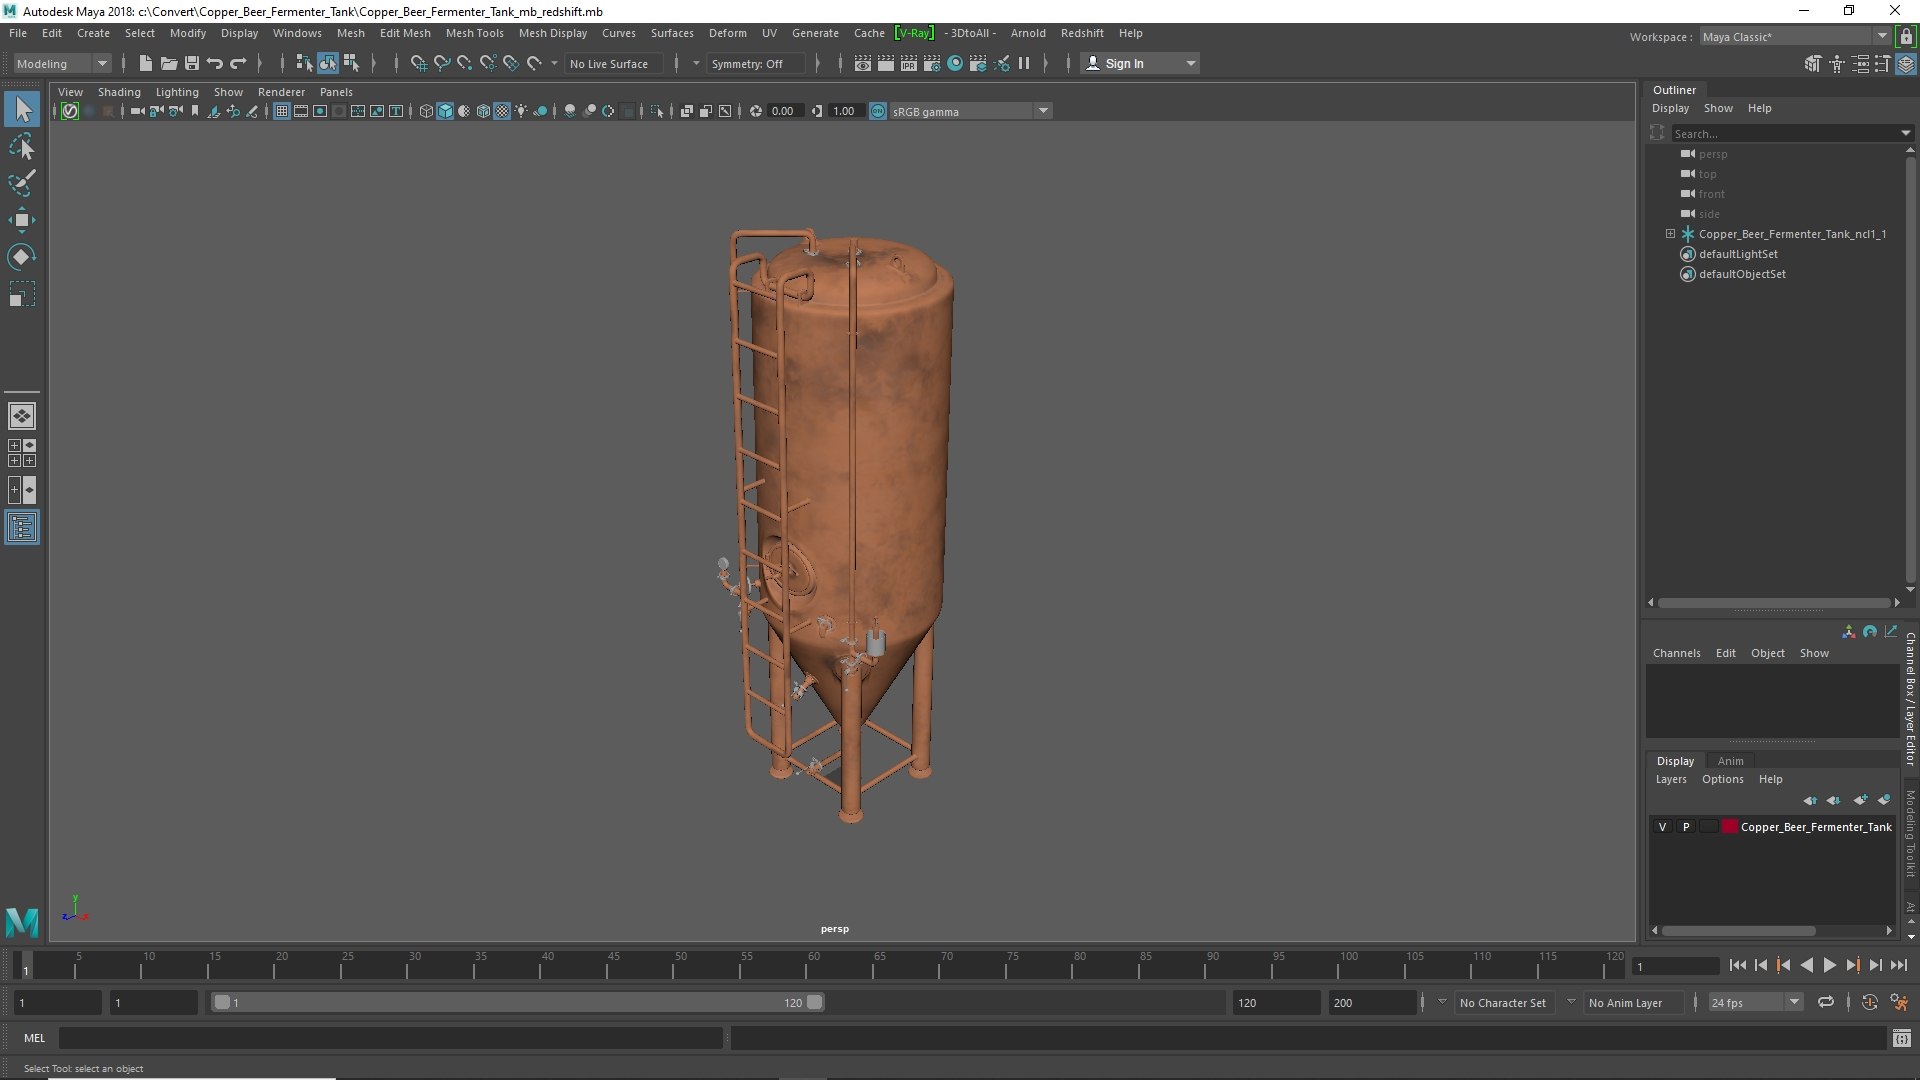Image resolution: width=1920 pixels, height=1080 pixels.
Task: Toggle the V visibility of Copper_Beer_Fermenter_Tank layer
Action: click(x=1662, y=827)
